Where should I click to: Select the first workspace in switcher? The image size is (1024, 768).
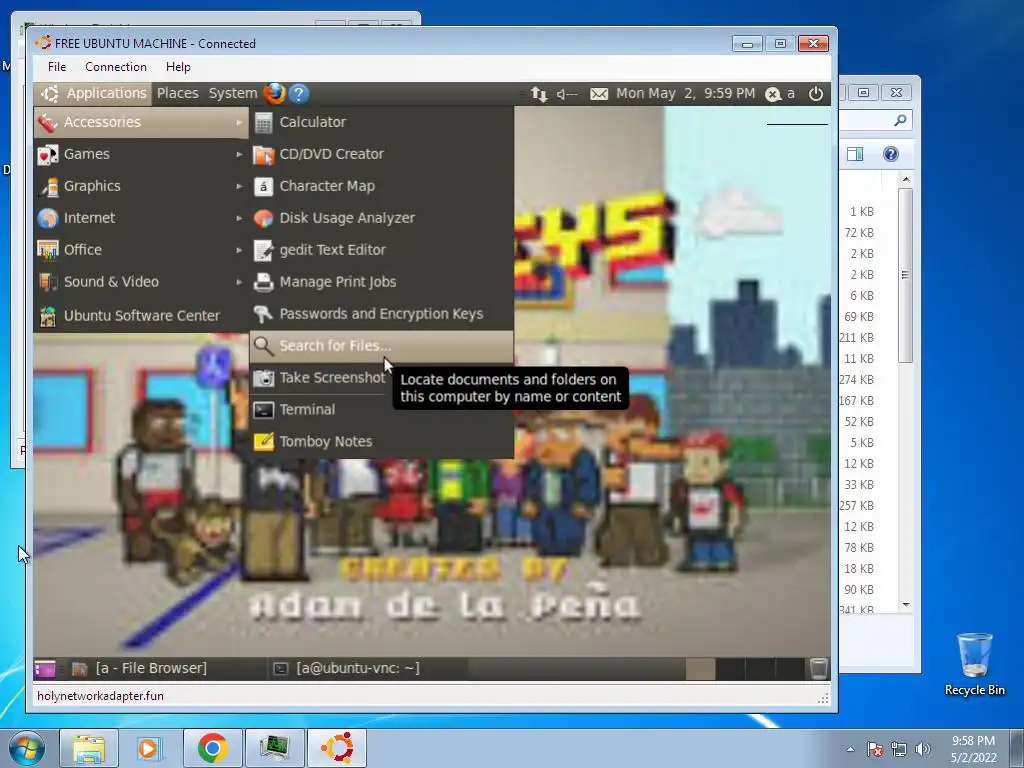coord(700,669)
